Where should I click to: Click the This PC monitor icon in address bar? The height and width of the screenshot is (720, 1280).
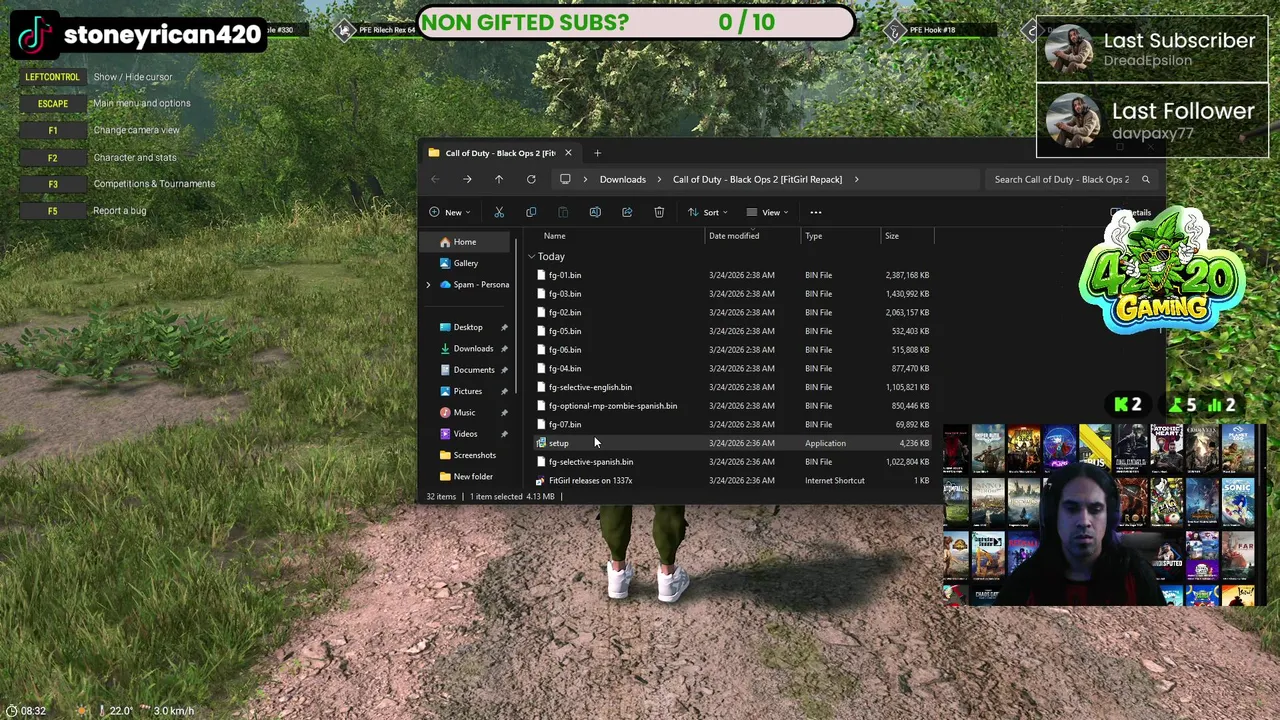(565, 179)
